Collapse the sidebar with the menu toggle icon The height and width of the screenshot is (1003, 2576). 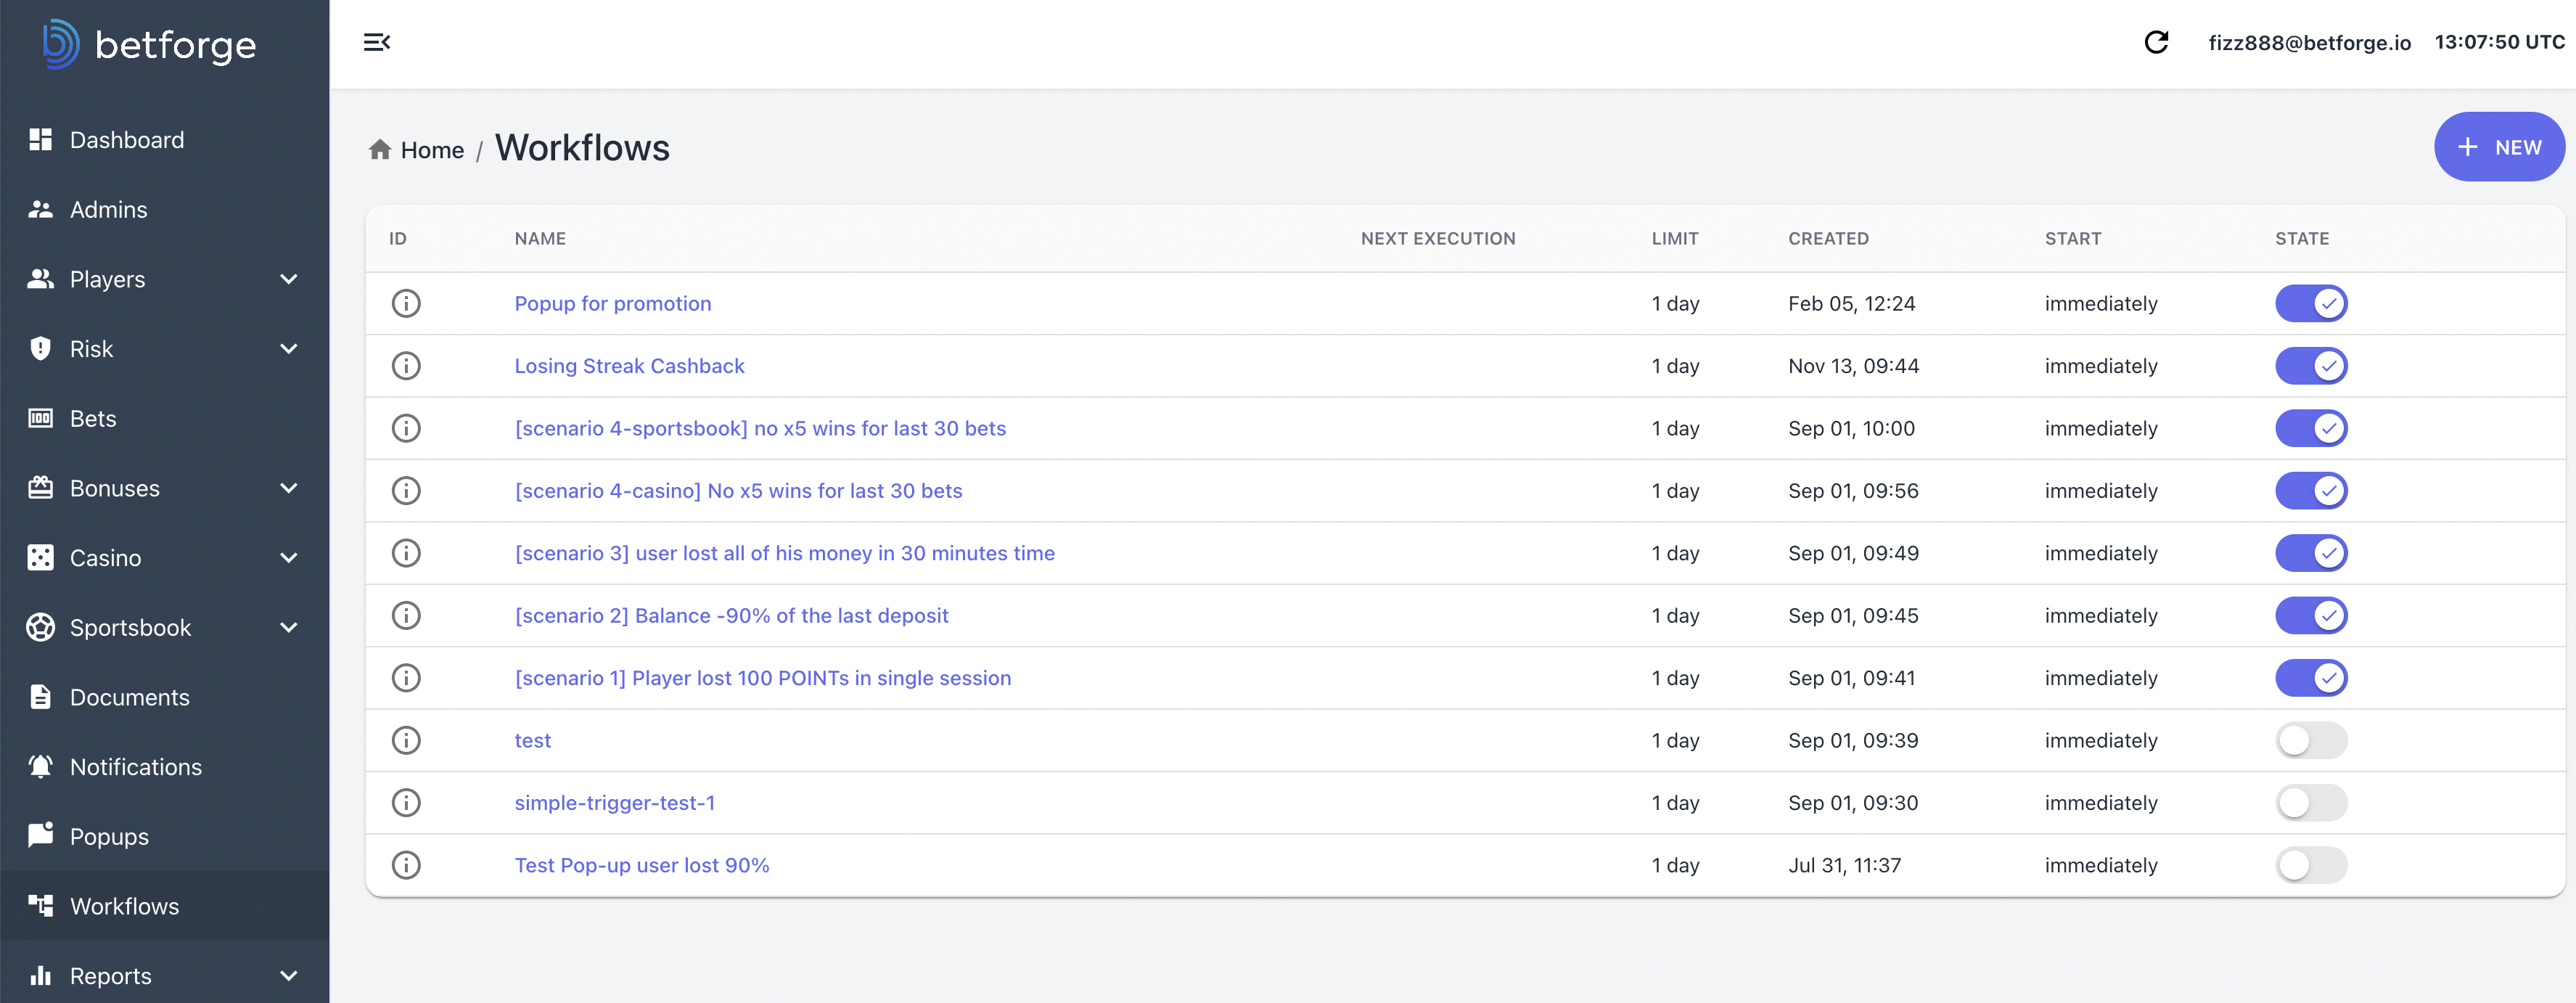coord(377,42)
